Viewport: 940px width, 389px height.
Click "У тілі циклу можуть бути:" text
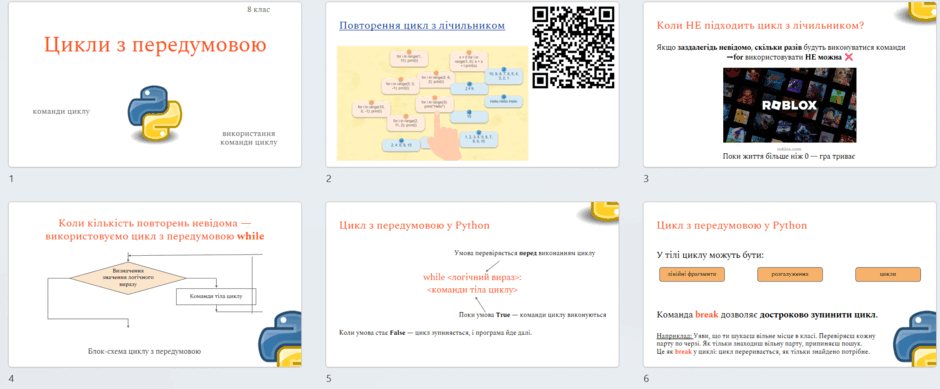click(710, 255)
